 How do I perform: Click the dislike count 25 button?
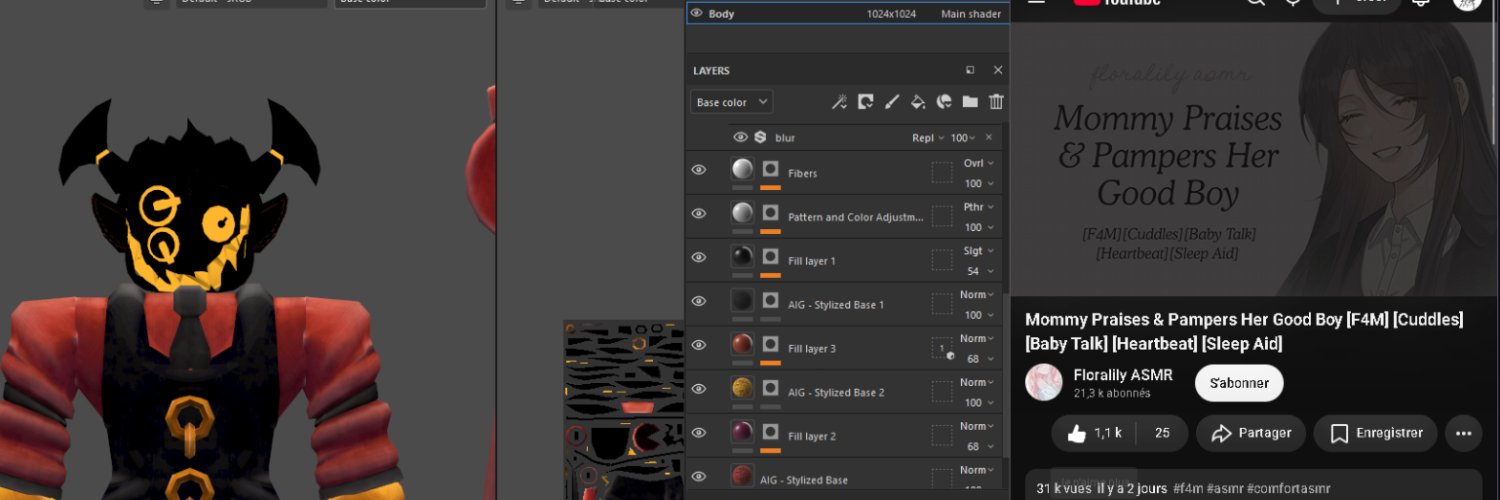1162,433
